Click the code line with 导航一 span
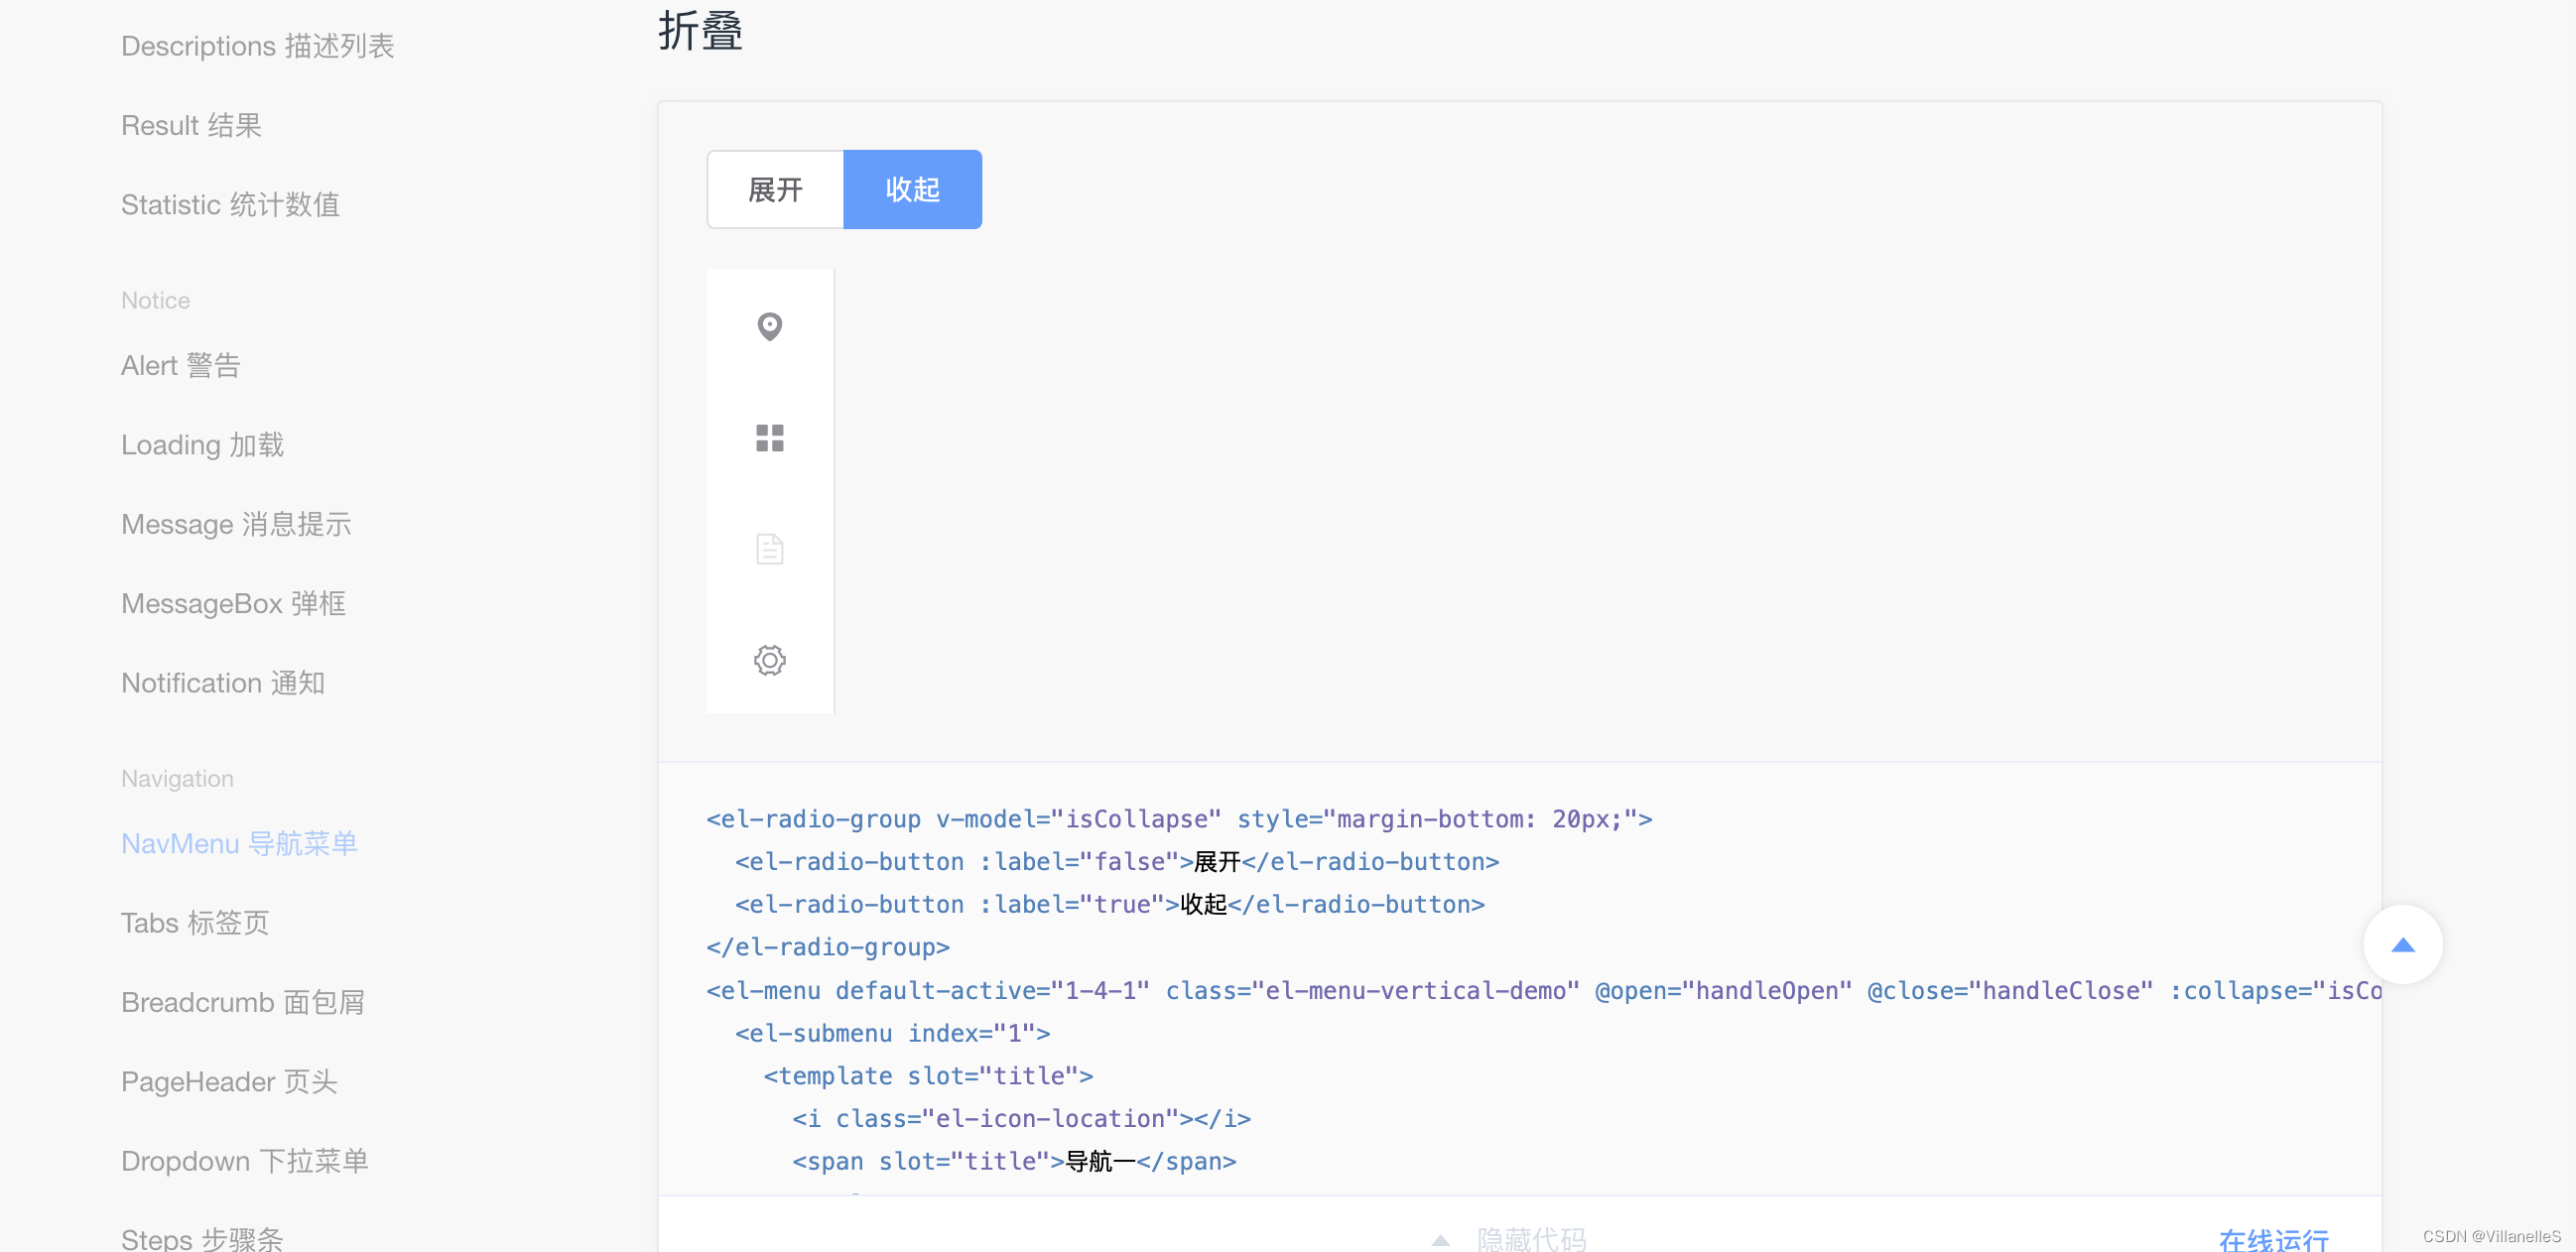The height and width of the screenshot is (1252, 2576). 1014,1161
